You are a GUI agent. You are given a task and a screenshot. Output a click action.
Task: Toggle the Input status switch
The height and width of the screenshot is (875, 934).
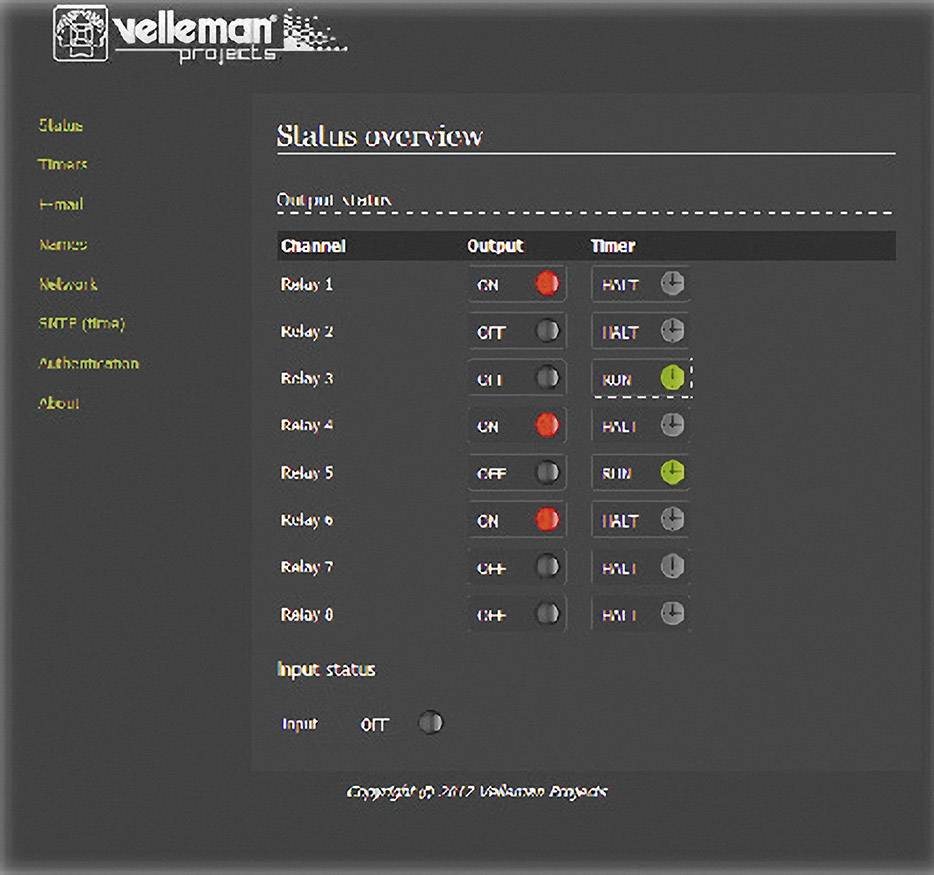[x=430, y=722]
